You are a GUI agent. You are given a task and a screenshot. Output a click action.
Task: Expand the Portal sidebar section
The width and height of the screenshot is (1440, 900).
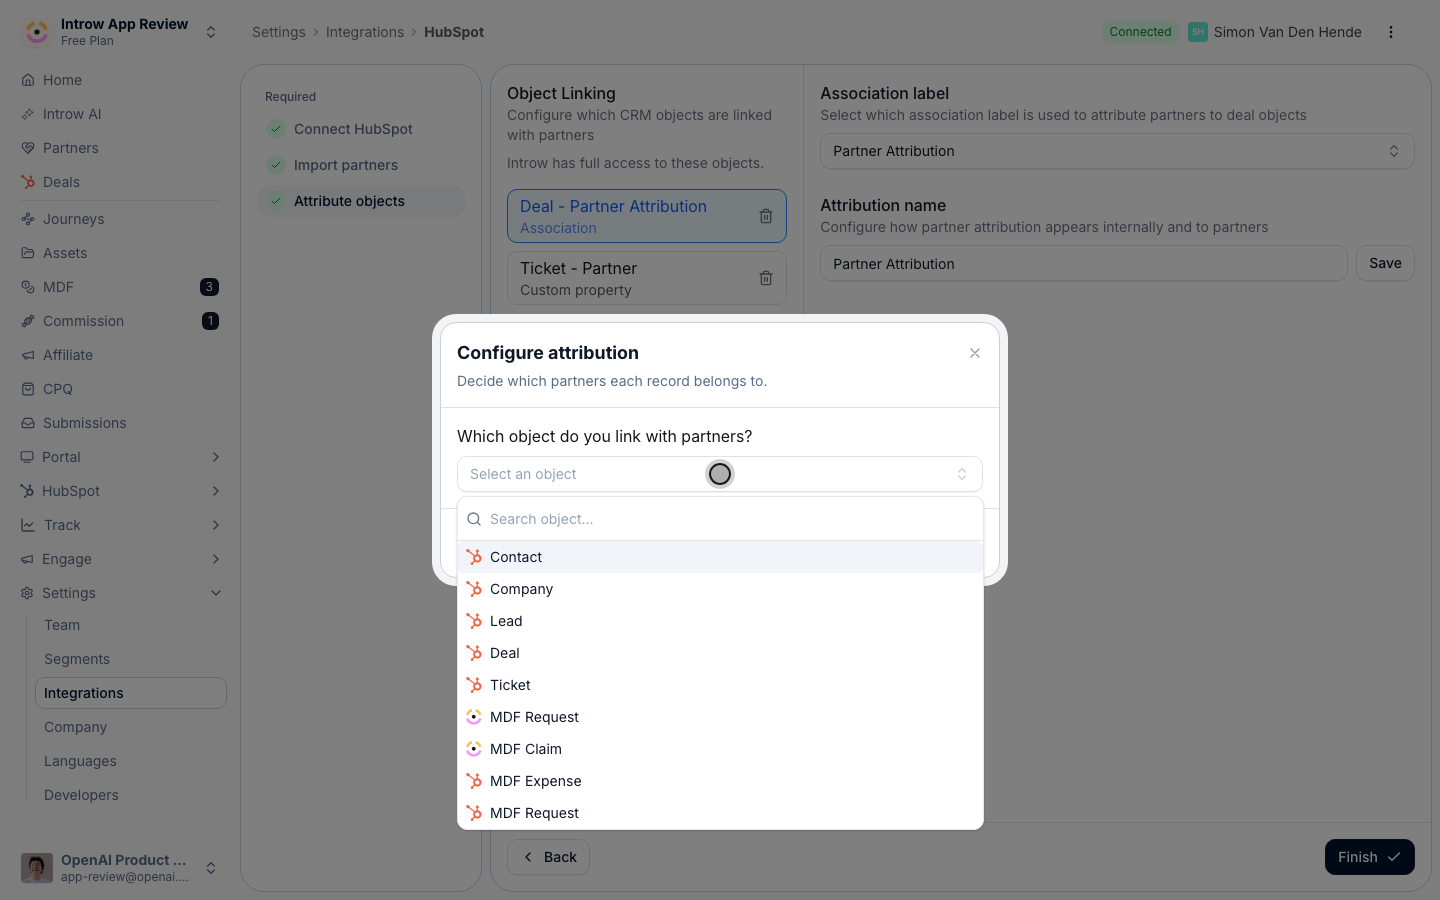coord(216,457)
